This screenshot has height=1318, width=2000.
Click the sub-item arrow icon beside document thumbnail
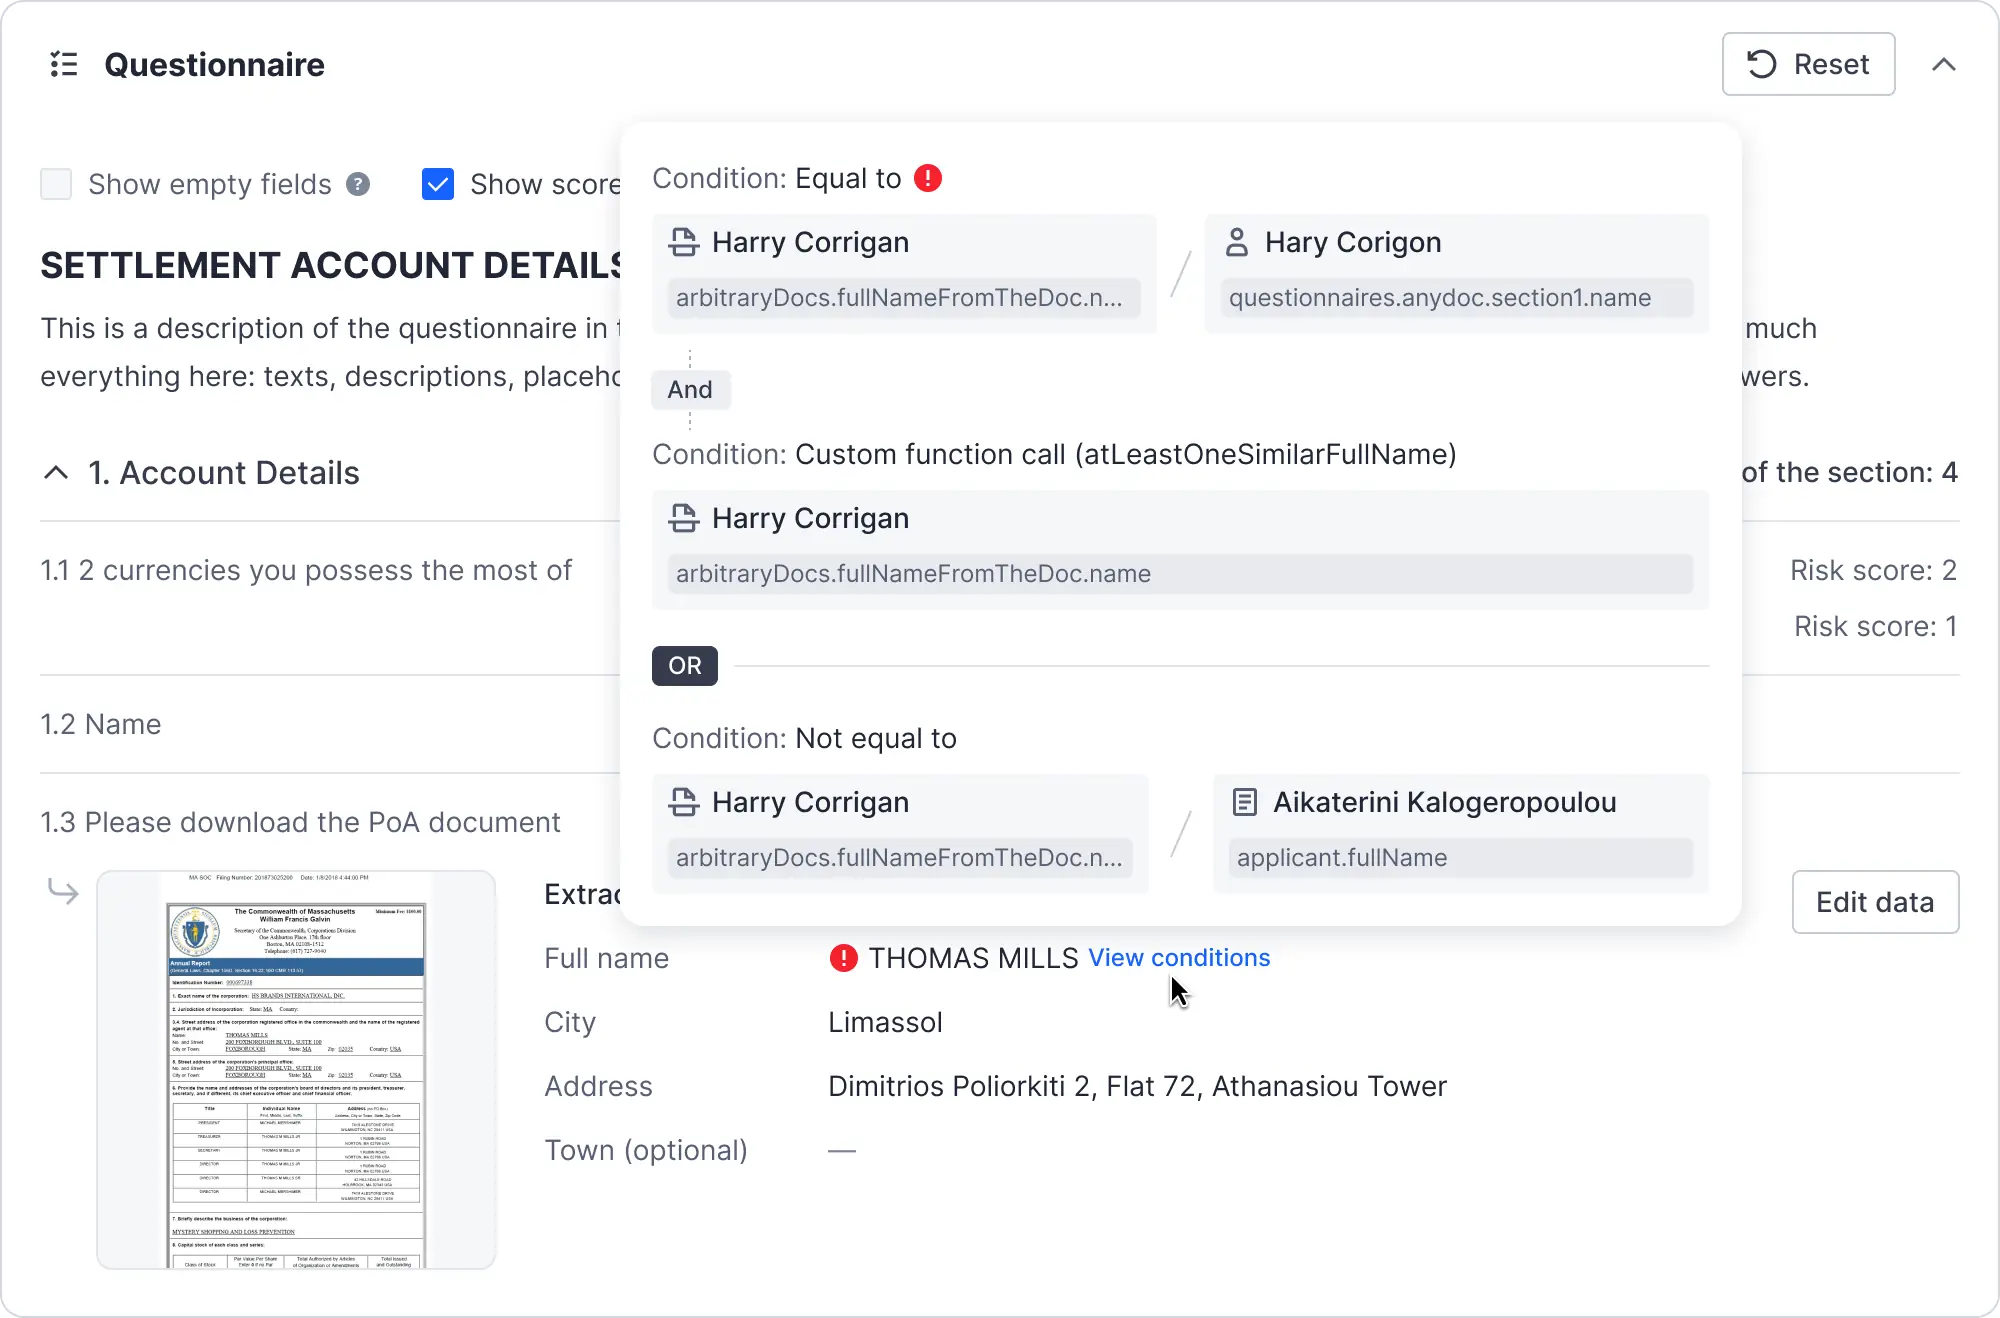(x=63, y=891)
